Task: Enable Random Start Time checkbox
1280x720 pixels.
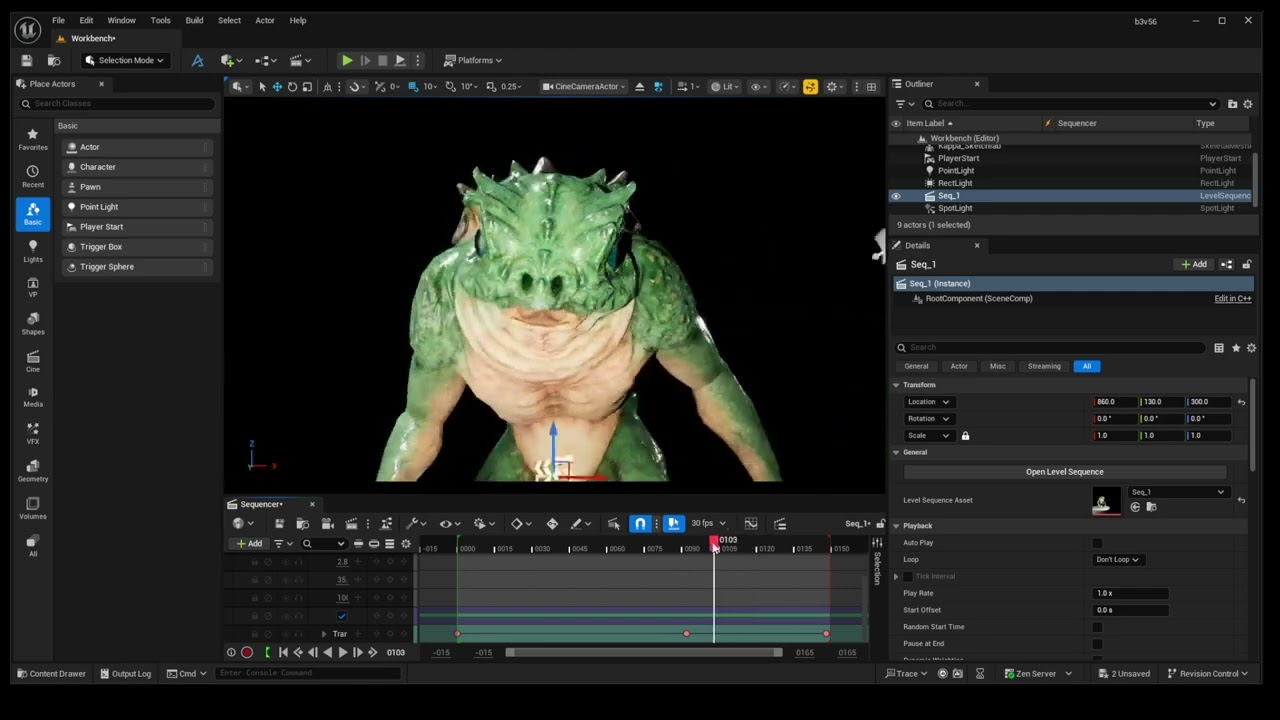Action: coord(1097,627)
